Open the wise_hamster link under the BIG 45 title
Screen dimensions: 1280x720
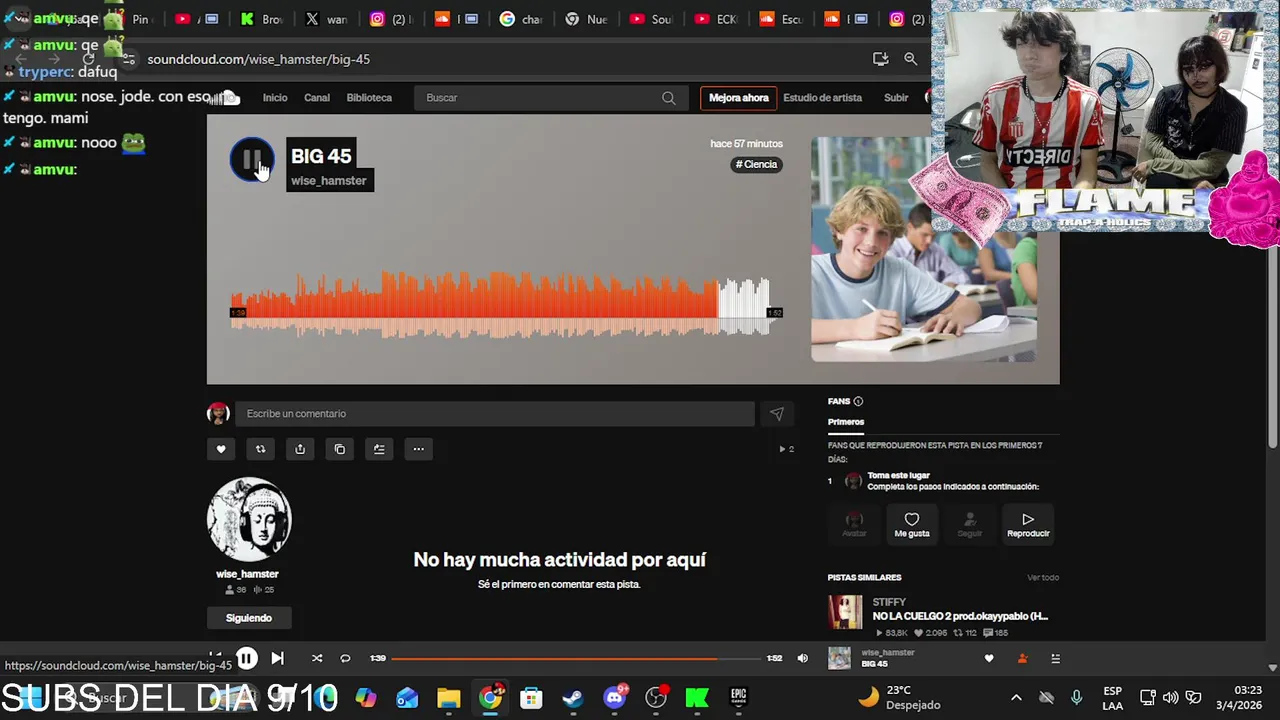pyautogui.click(x=329, y=181)
